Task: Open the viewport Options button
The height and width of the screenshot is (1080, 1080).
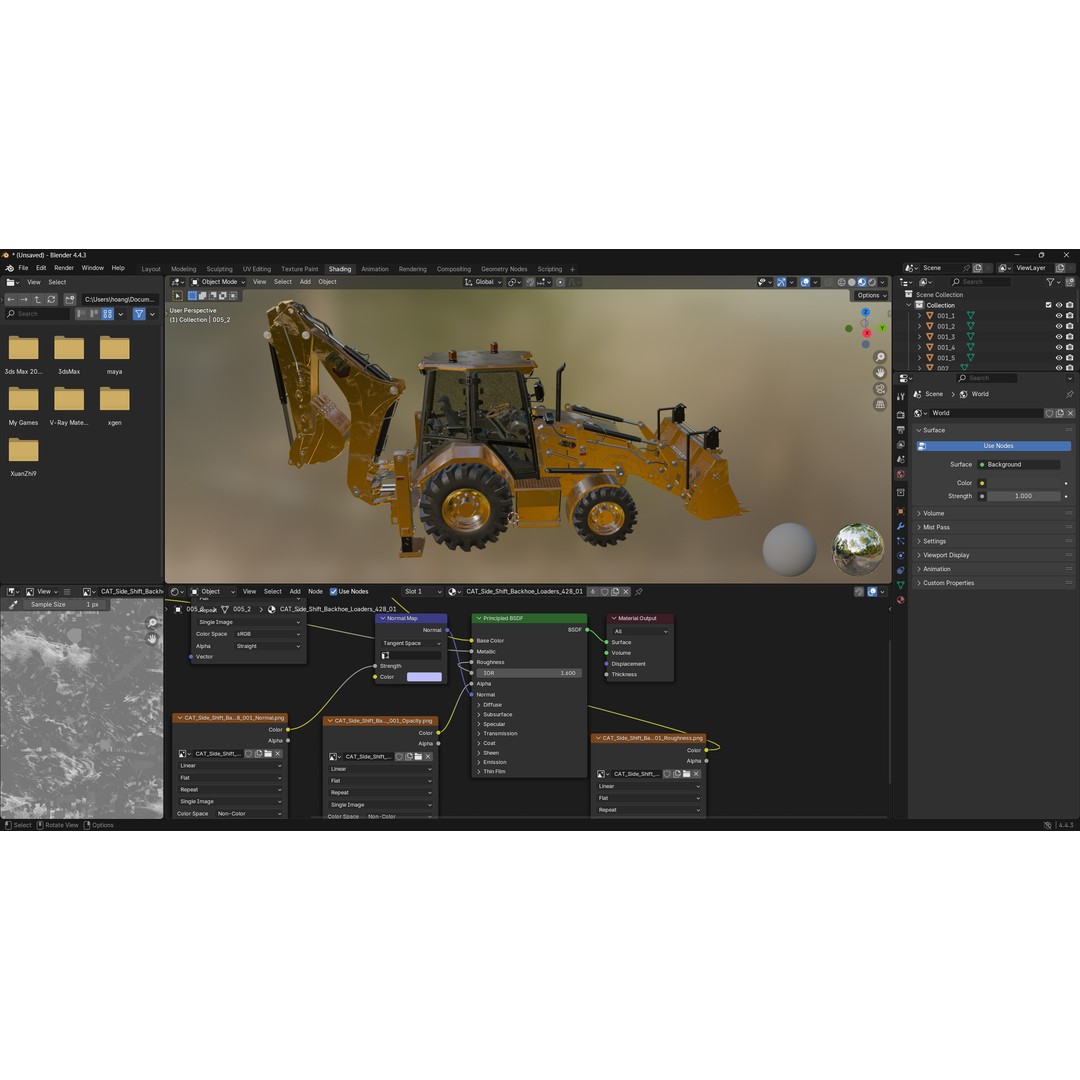Action: [x=871, y=295]
